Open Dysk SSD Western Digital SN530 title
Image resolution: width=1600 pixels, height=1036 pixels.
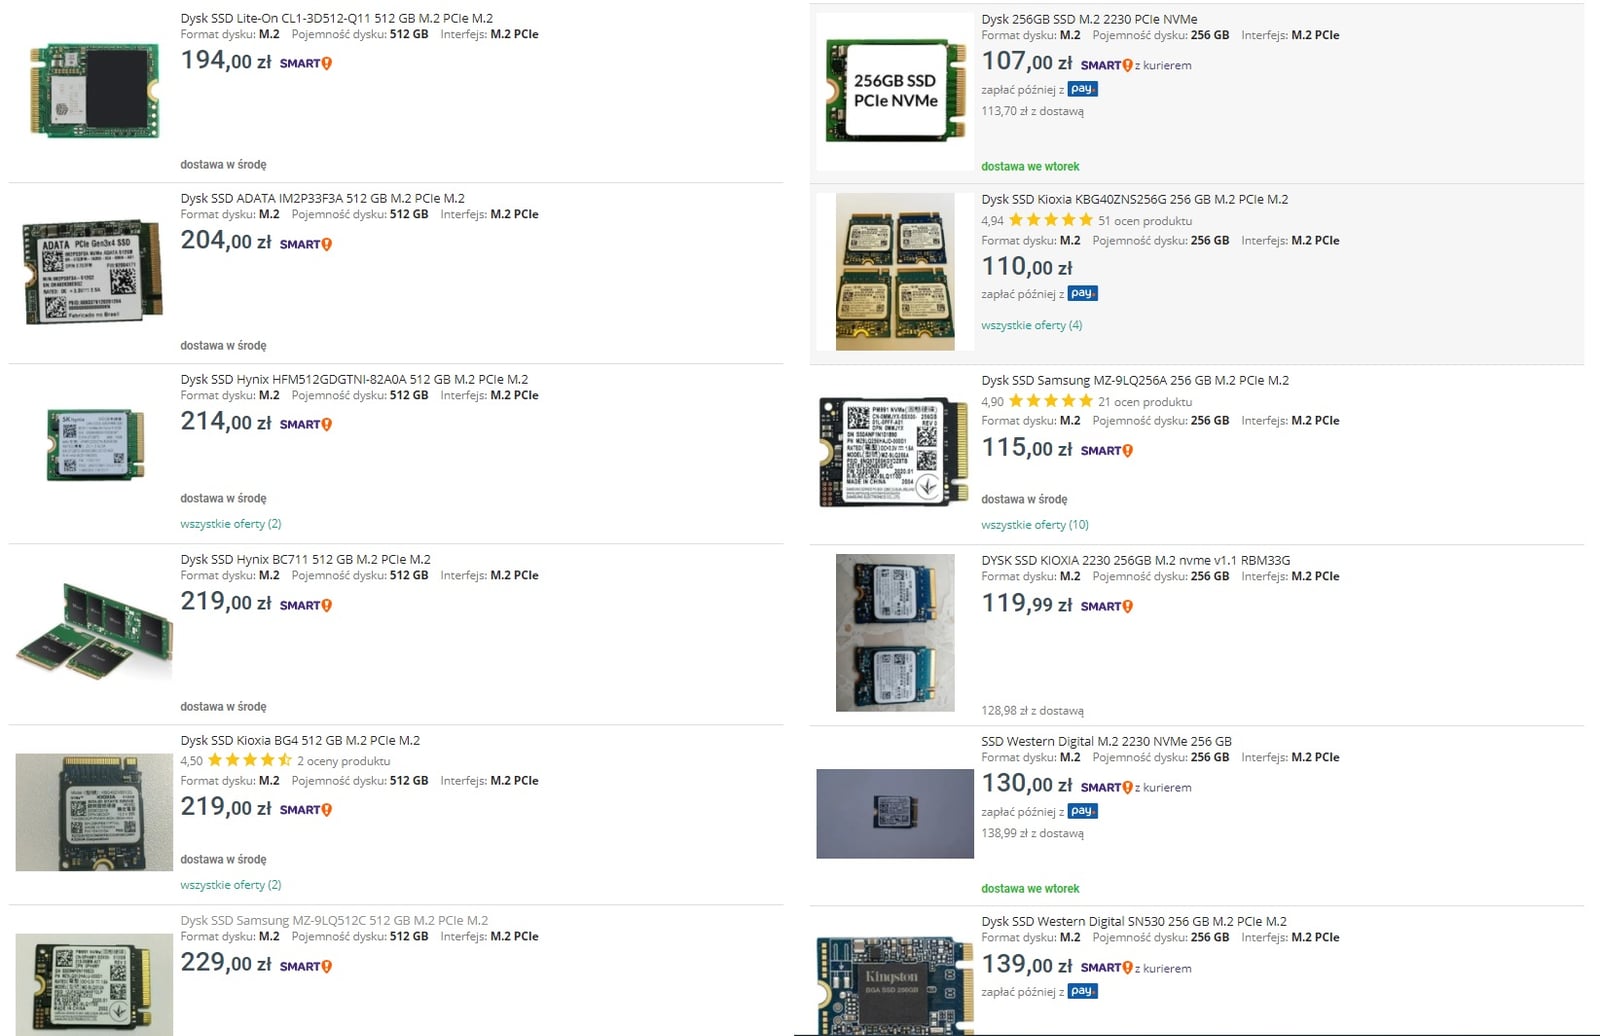1133,921
